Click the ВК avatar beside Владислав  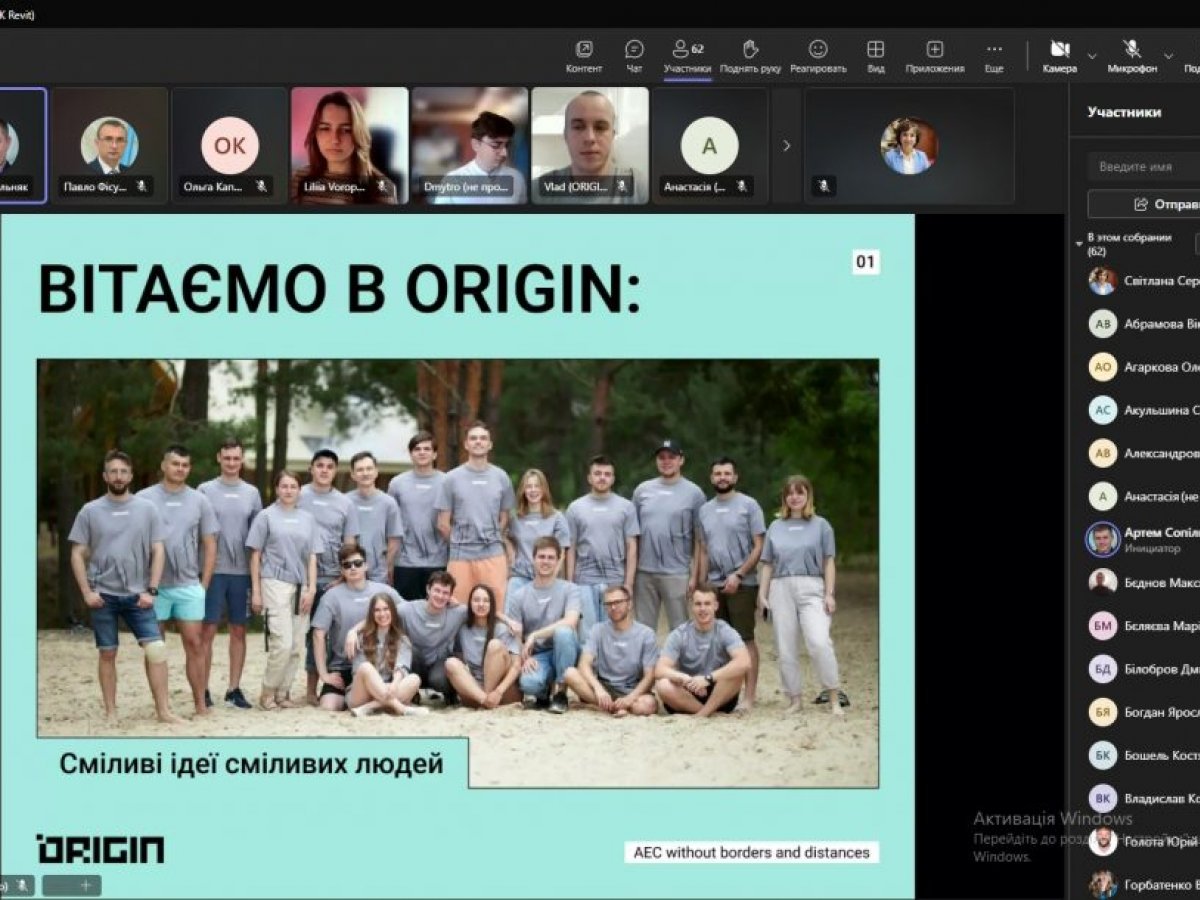point(1102,798)
